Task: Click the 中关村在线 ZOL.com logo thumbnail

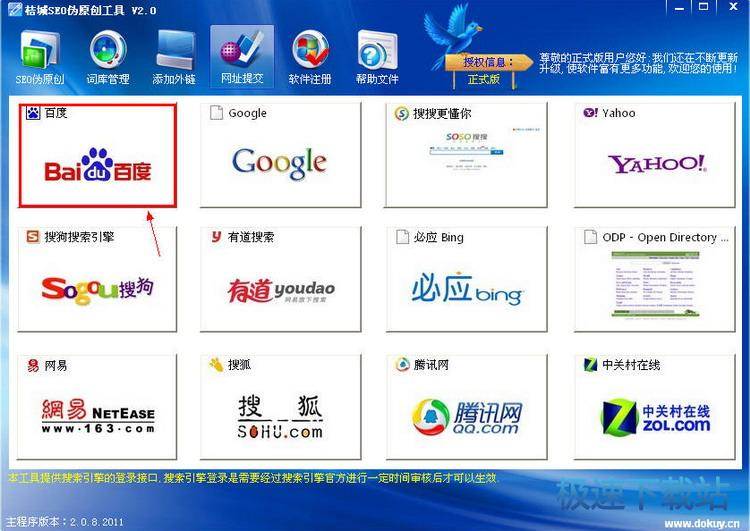Action: coord(655,416)
